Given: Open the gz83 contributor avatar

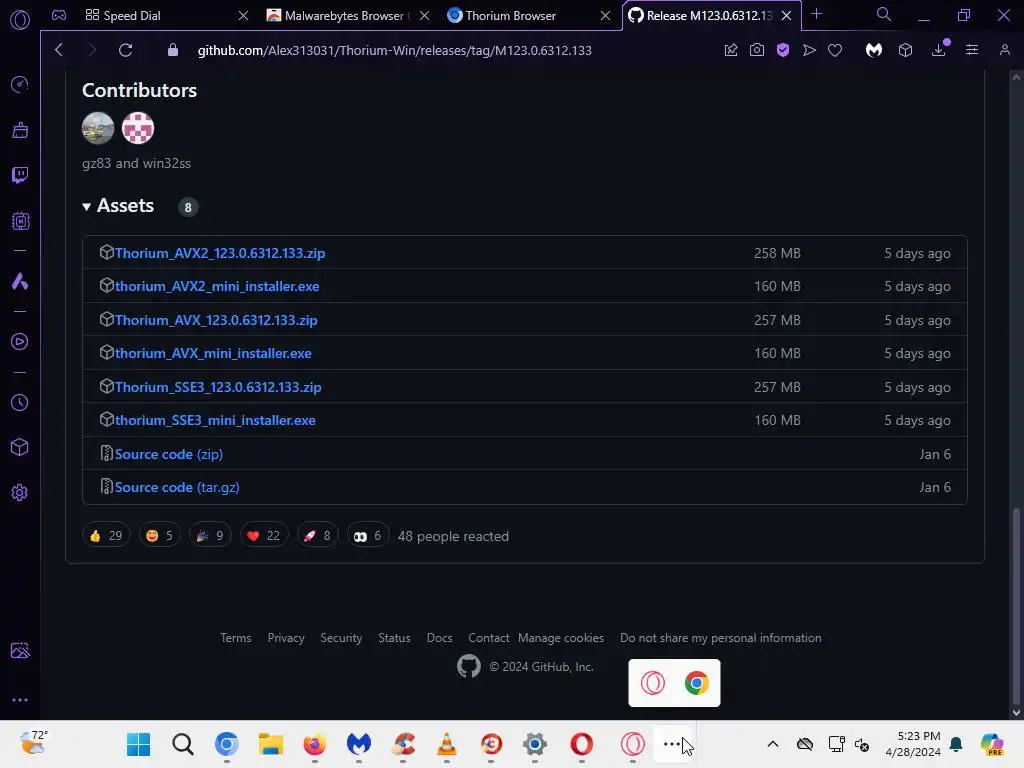Looking at the screenshot, I should [x=98, y=127].
